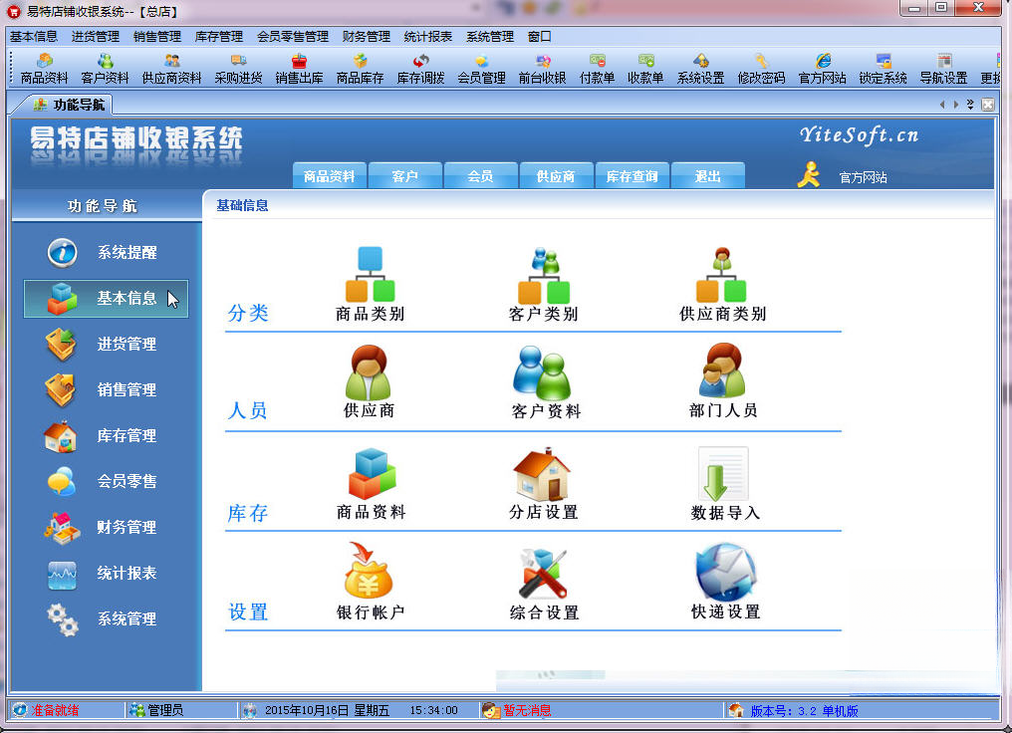Select 系统提醒 in navigation sidebar

[105, 252]
